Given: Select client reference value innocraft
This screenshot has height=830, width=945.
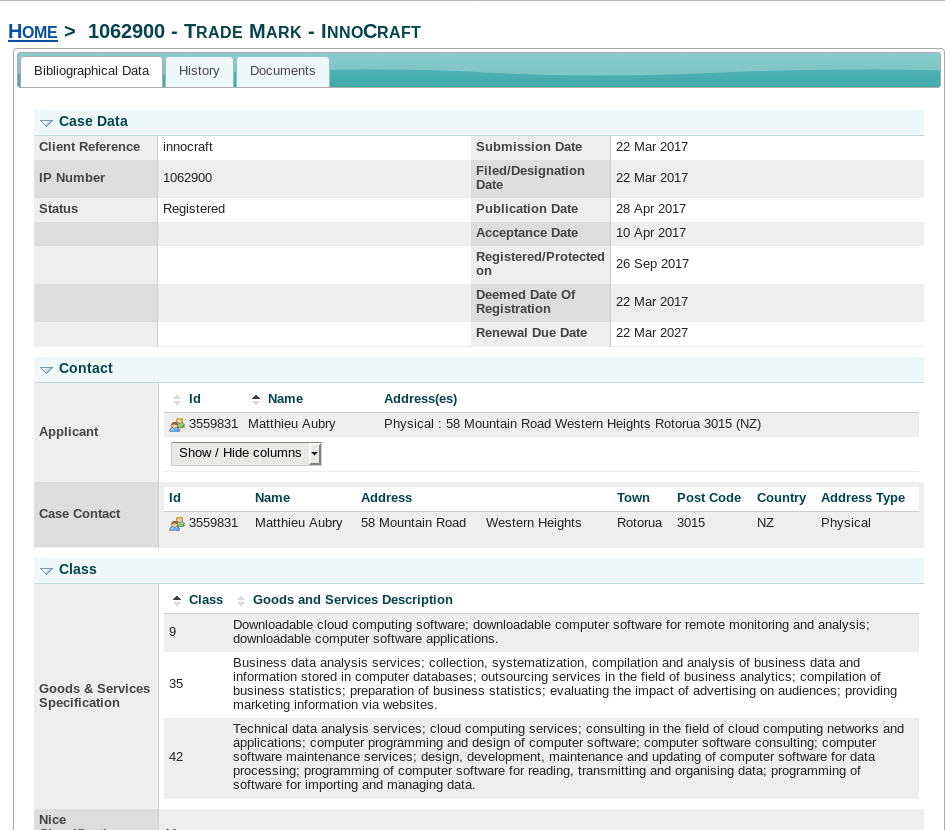Looking at the screenshot, I should tap(187, 147).
